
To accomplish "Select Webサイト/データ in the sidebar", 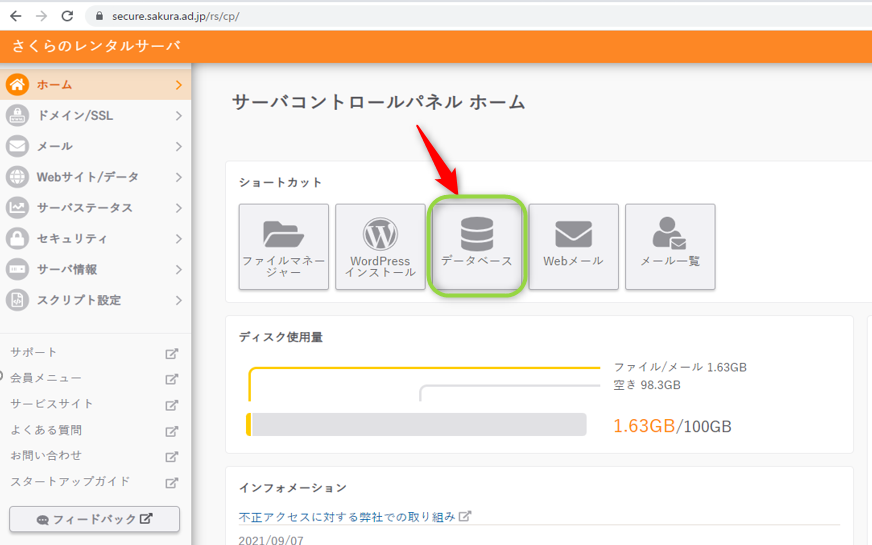I will coord(95,177).
